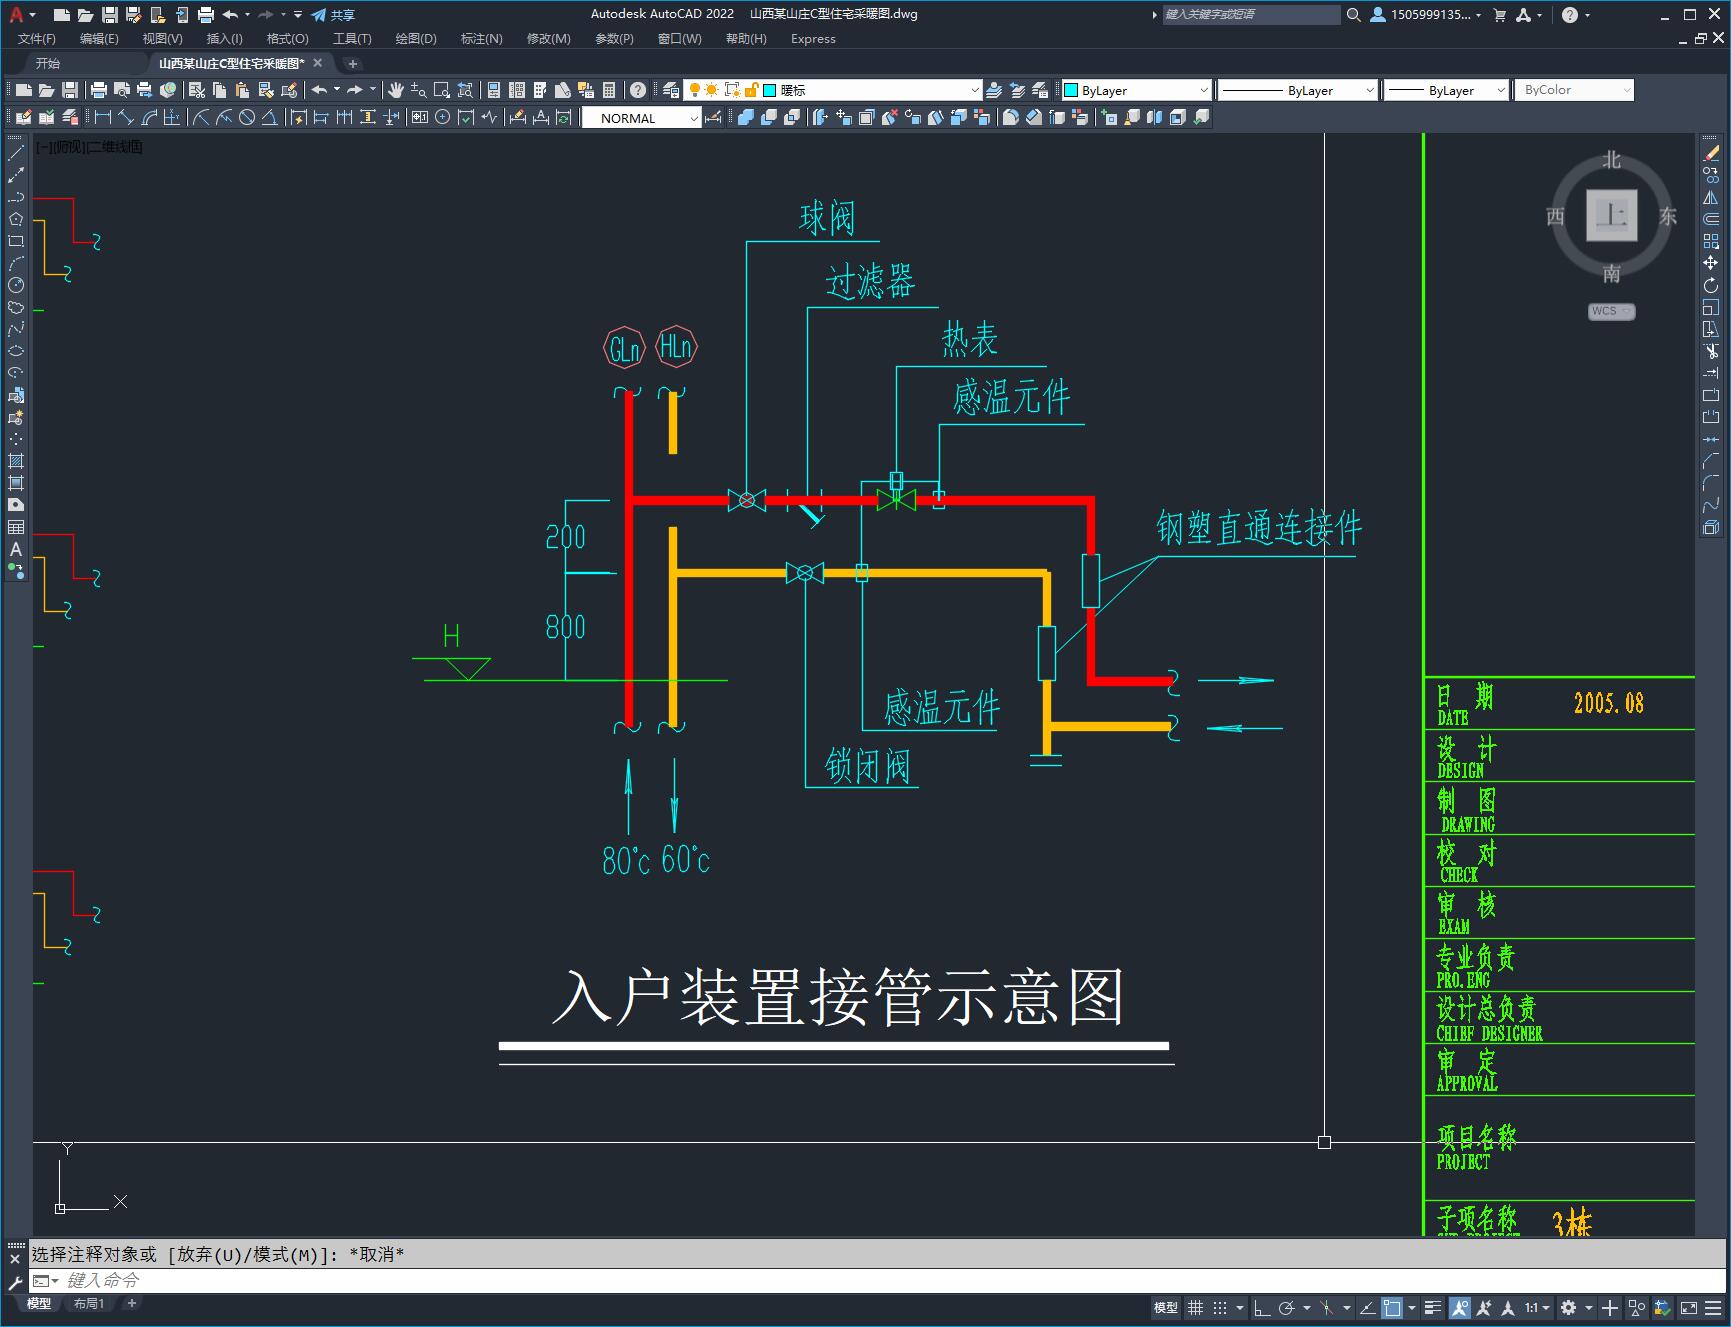
Task: Toggle layer lock icon in the layer dropdown
Action: point(752,90)
